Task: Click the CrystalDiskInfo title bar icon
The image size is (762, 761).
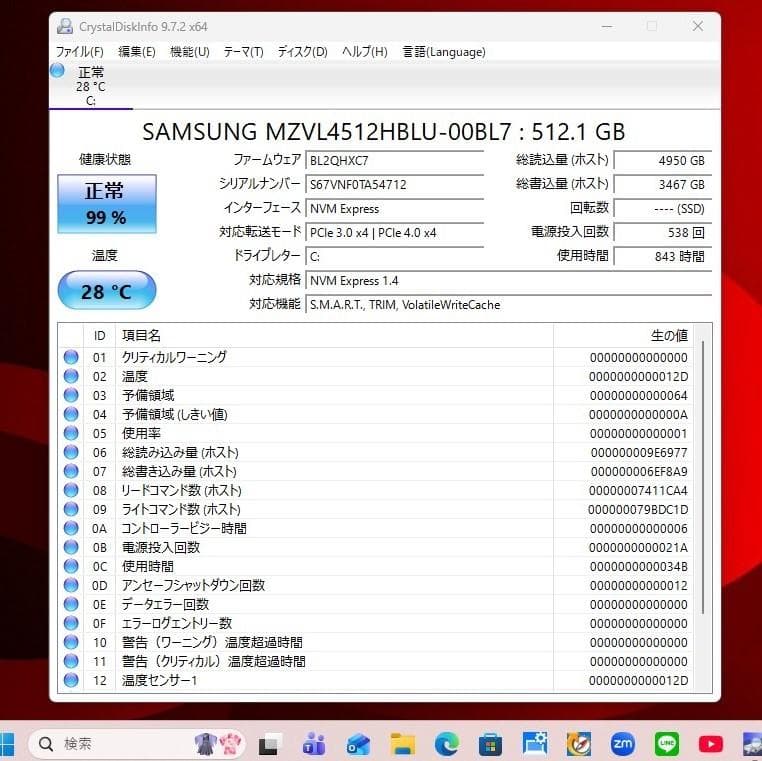Action: pyautogui.click(x=65, y=26)
